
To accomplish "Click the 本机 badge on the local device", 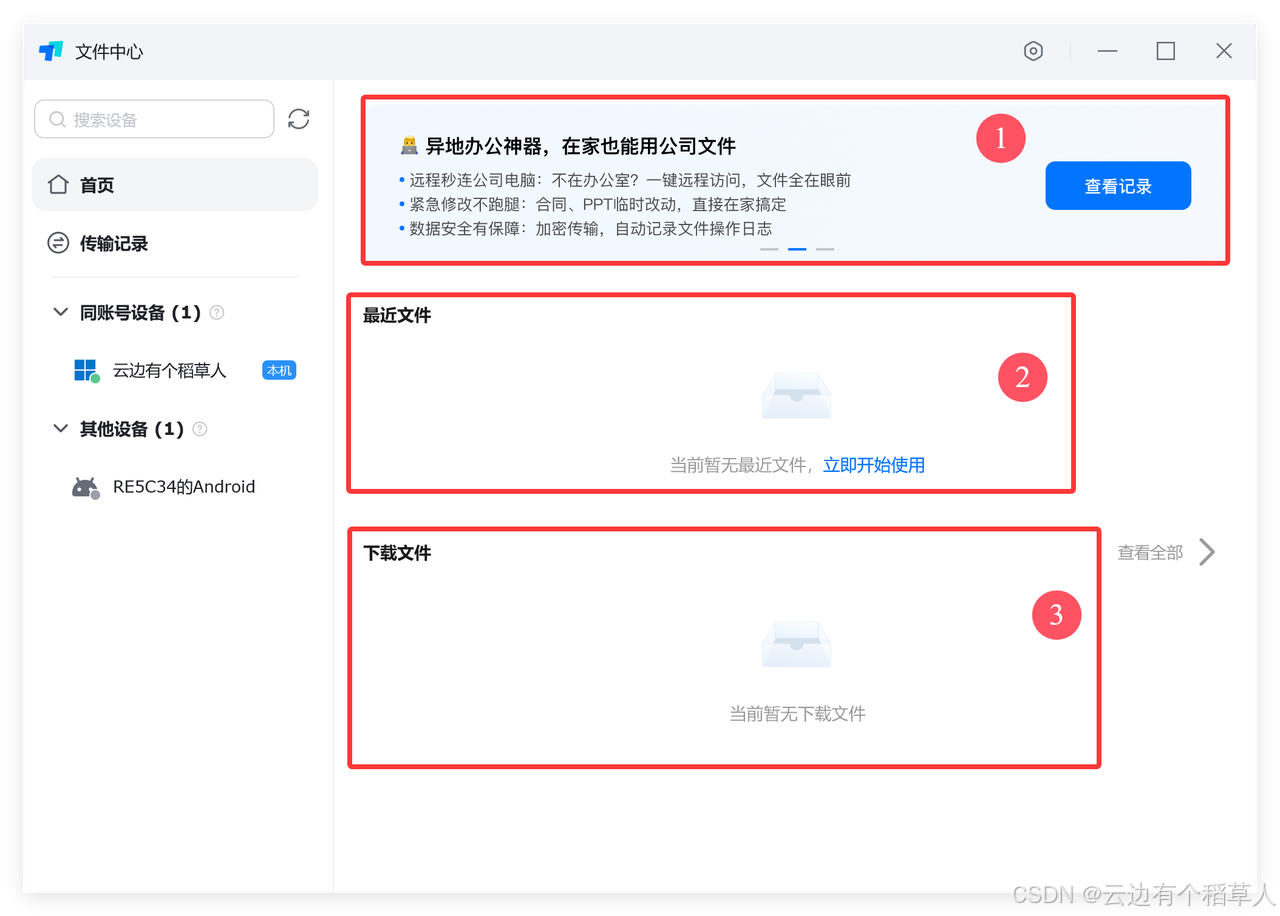I will click(279, 371).
